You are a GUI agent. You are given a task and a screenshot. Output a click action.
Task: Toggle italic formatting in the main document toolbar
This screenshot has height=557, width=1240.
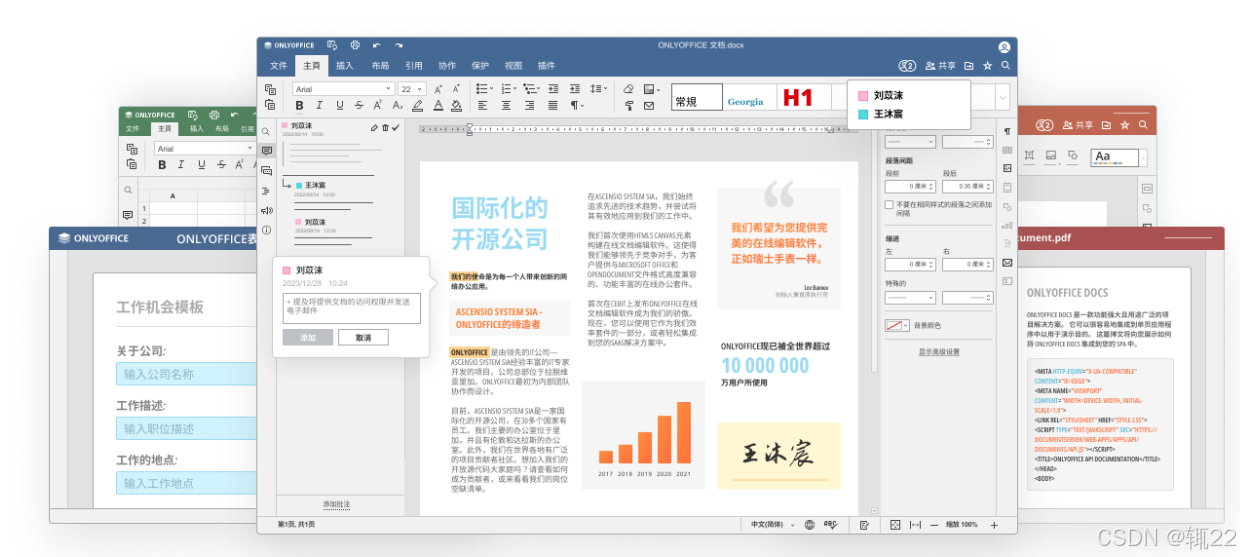319,105
